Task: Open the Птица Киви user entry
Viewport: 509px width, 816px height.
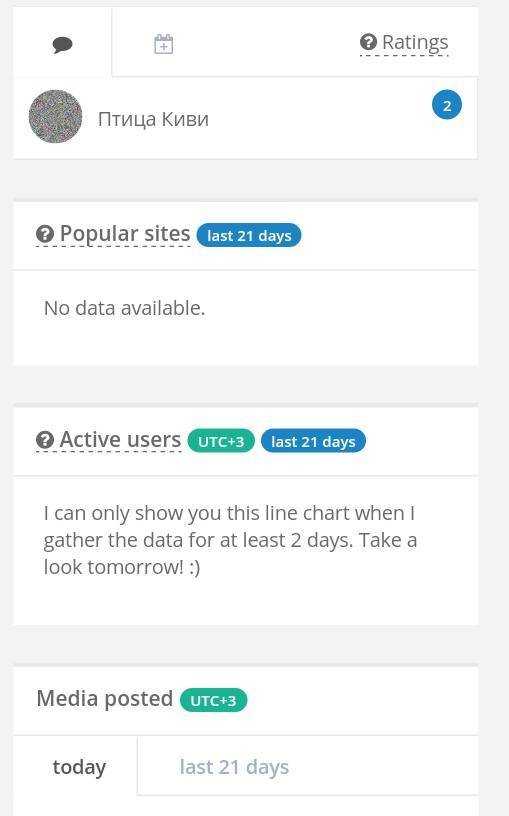Action: (x=245, y=118)
